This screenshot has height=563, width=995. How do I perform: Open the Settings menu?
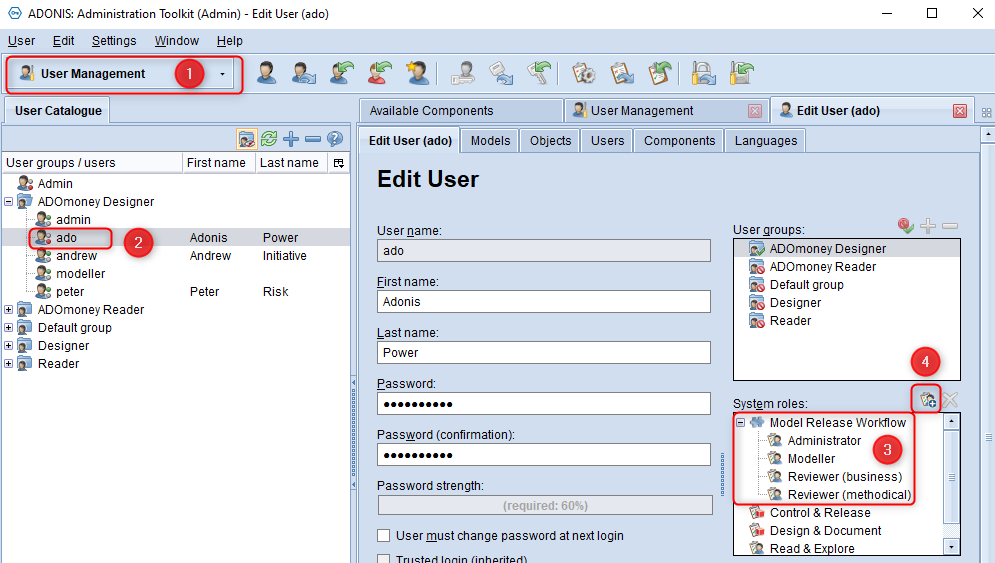(x=114, y=41)
